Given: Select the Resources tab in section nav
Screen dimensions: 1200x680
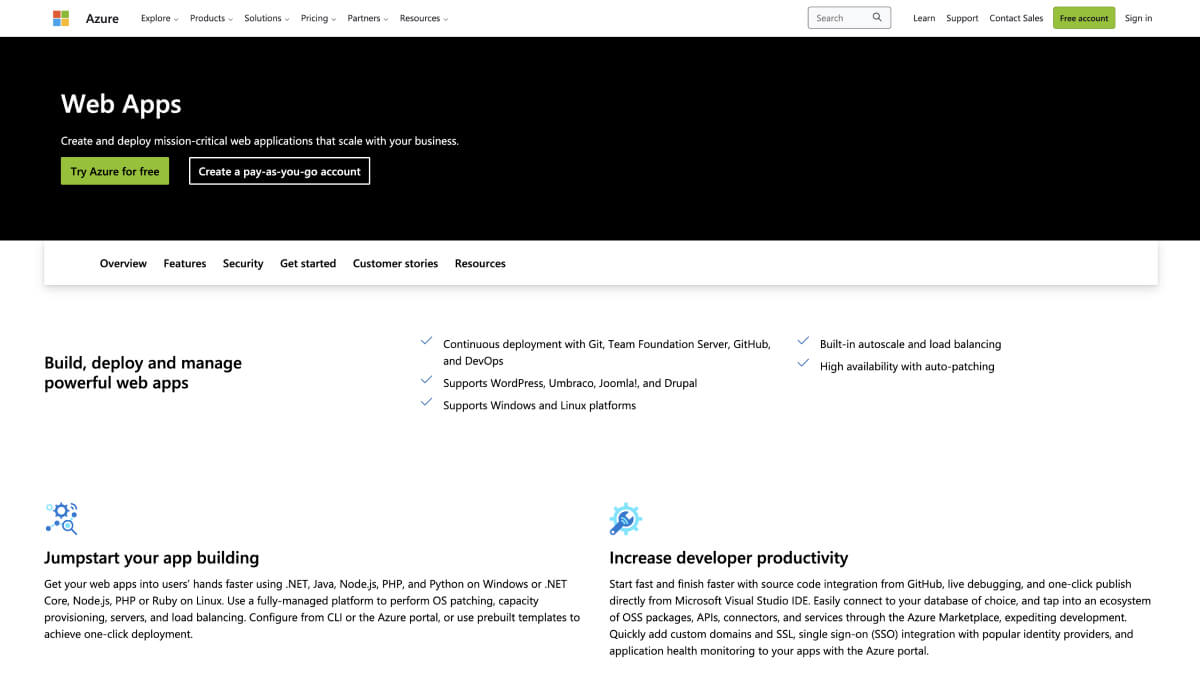Looking at the screenshot, I should (480, 264).
